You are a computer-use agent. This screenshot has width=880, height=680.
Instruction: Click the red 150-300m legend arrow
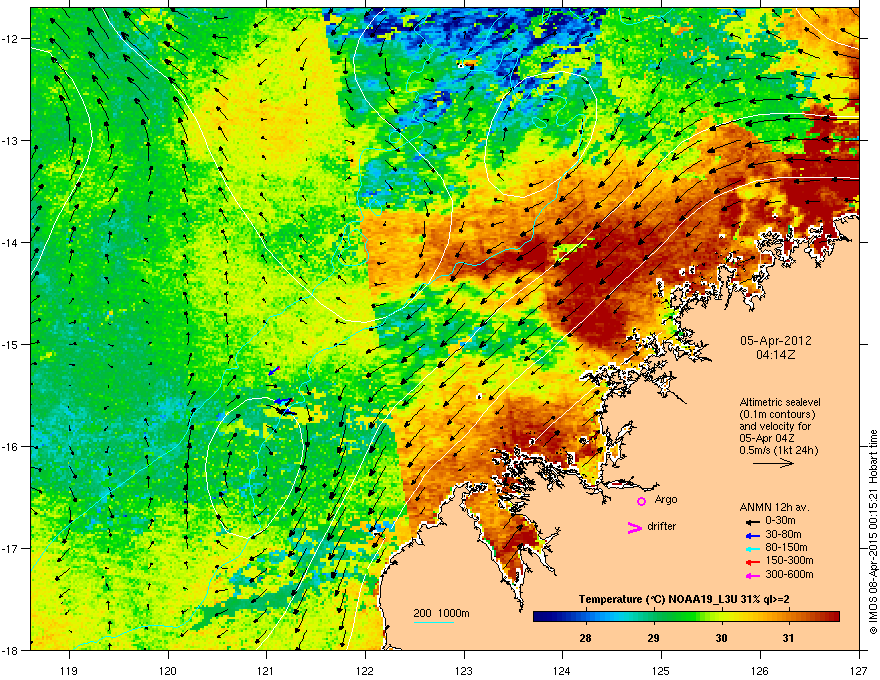[753, 562]
